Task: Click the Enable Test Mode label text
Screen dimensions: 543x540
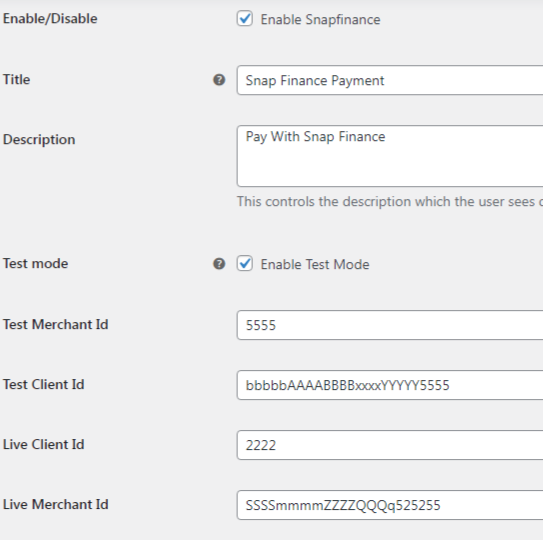Action: (315, 264)
